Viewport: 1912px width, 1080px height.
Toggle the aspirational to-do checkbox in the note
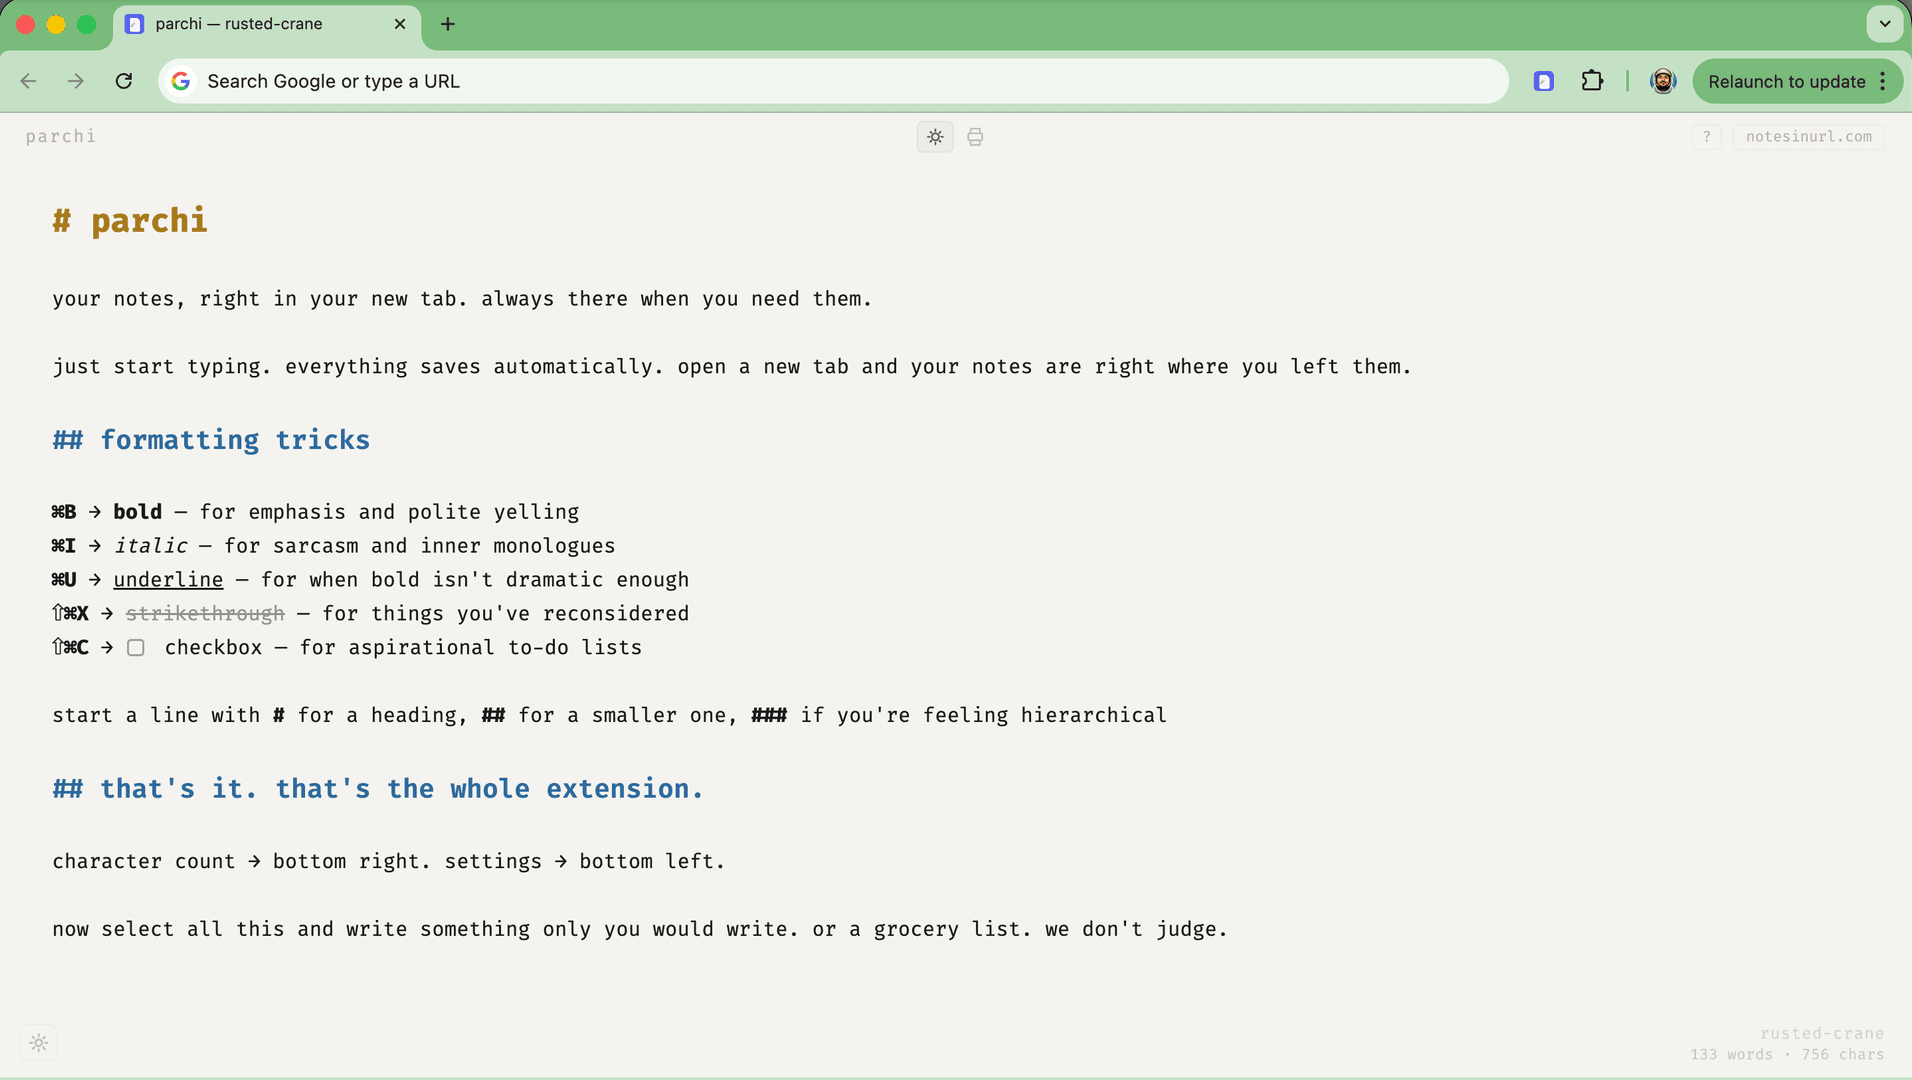[x=136, y=647]
